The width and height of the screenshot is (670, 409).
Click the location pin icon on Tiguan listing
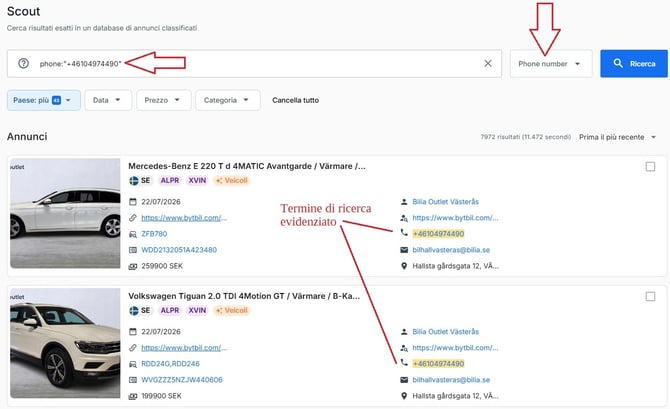404,396
